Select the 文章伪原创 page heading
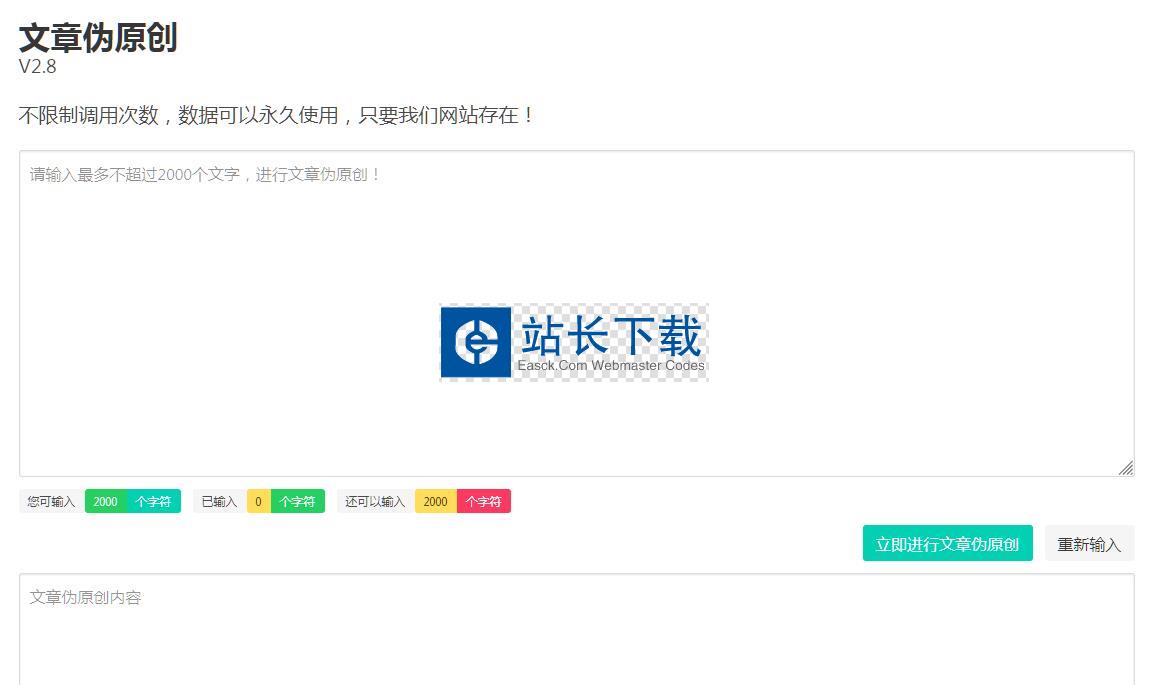1149x685 pixels. pyautogui.click(x=97, y=37)
